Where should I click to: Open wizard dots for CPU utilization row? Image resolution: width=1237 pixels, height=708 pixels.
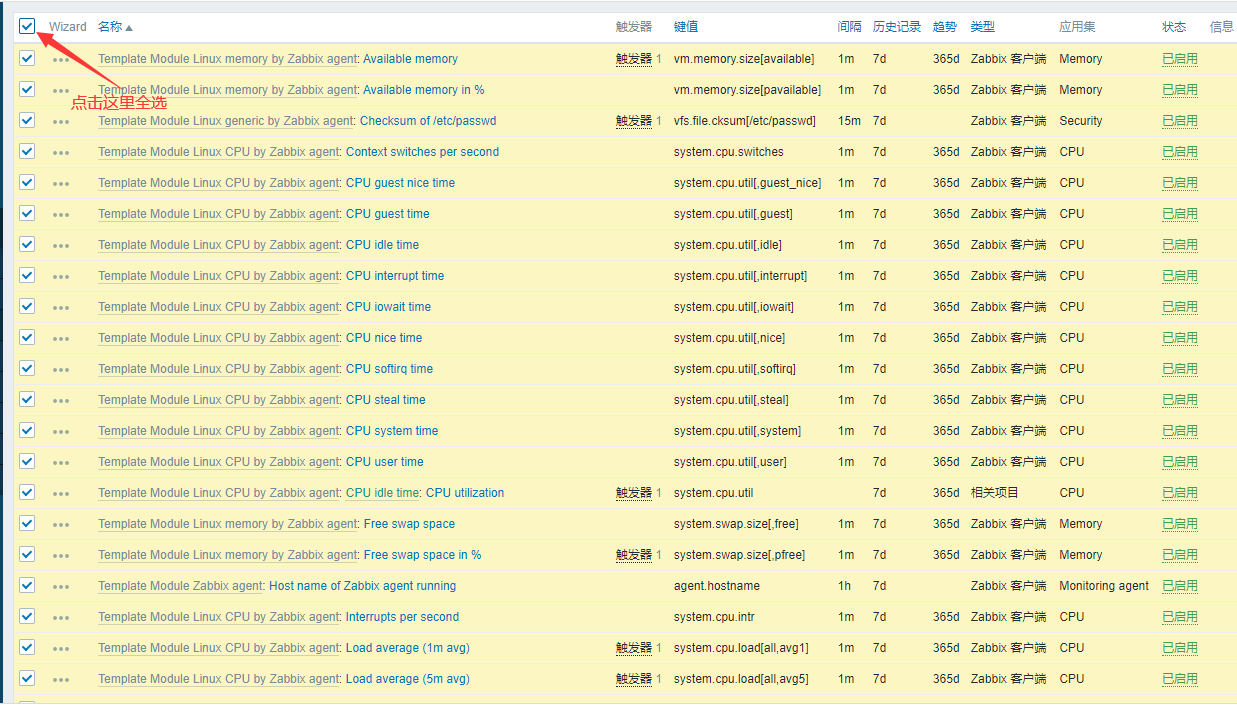click(x=61, y=493)
